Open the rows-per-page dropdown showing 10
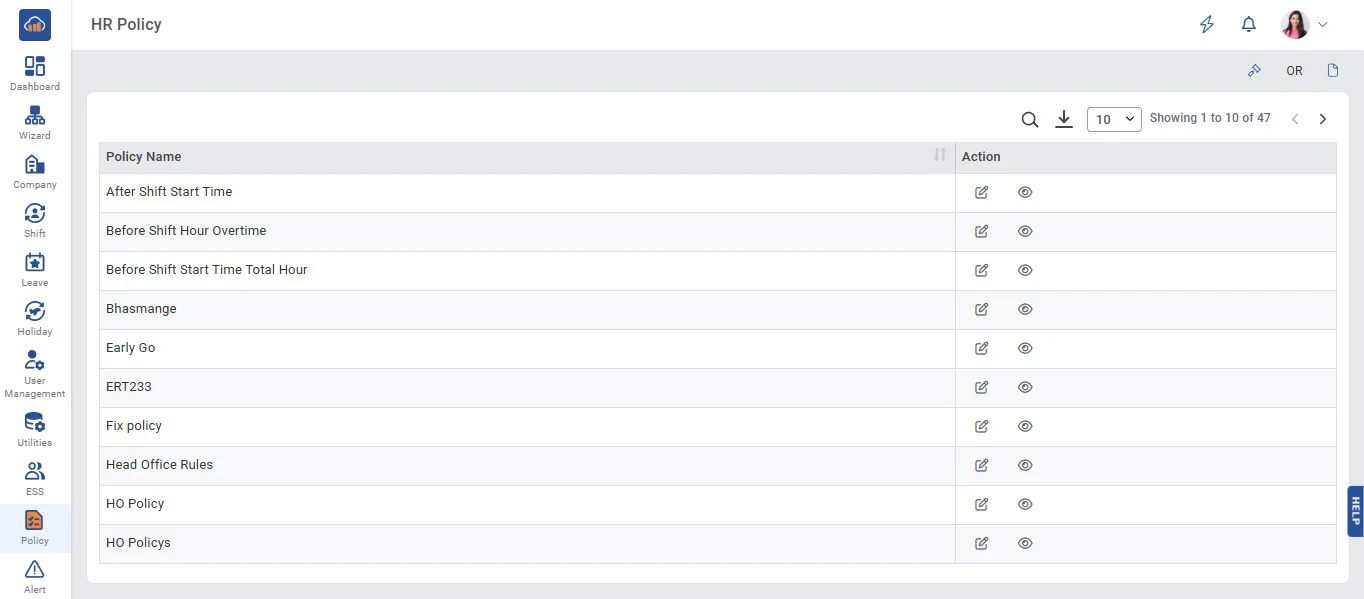The width and height of the screenshot is (1364, 599). (1114, 119)
